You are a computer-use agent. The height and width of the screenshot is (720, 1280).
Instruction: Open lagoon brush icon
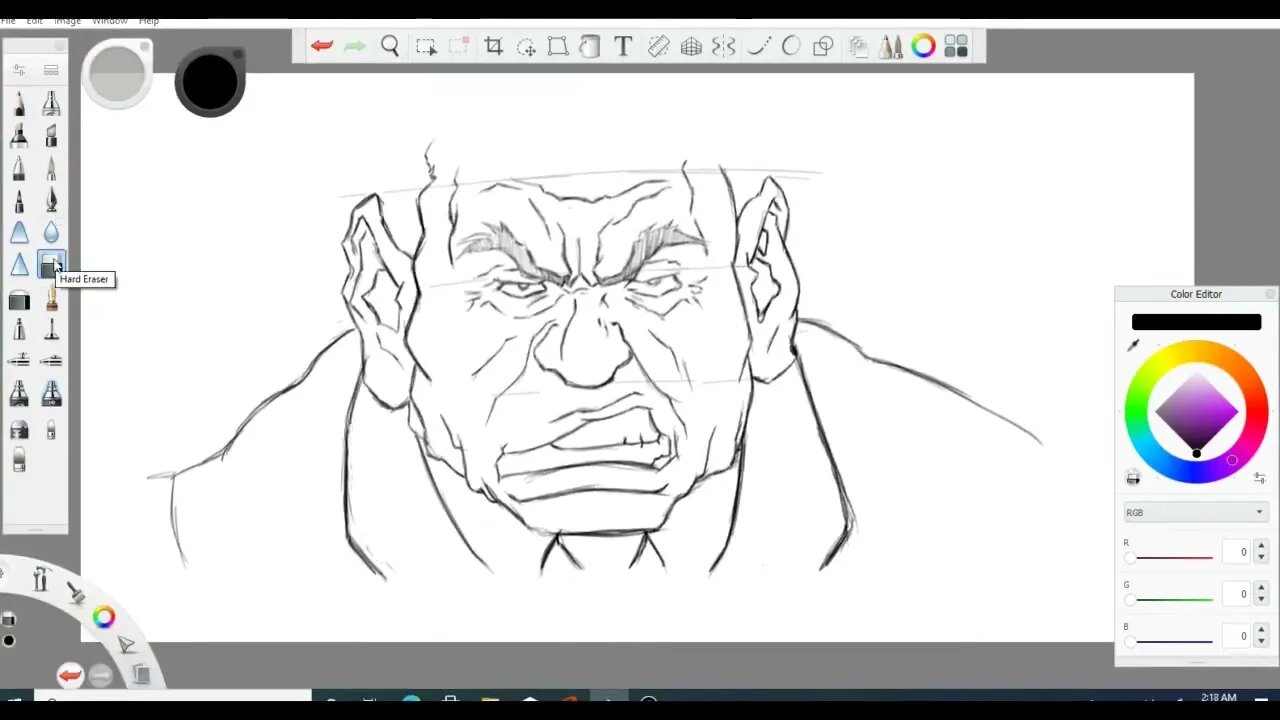point(76,591)
